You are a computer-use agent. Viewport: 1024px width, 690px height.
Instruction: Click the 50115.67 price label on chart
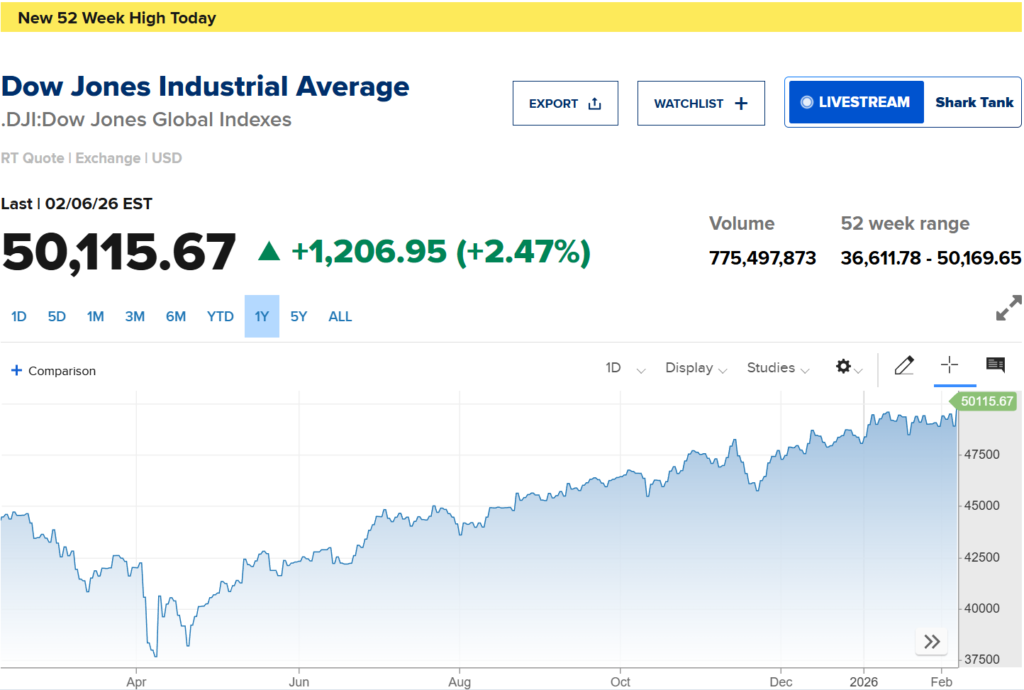(x=986, y=402)
